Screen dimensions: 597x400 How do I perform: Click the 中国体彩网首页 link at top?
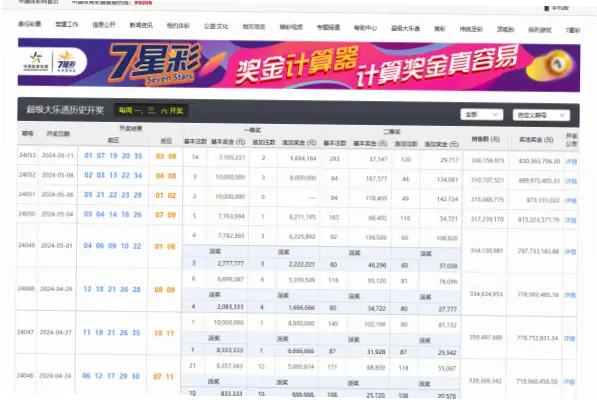point(38,2)
